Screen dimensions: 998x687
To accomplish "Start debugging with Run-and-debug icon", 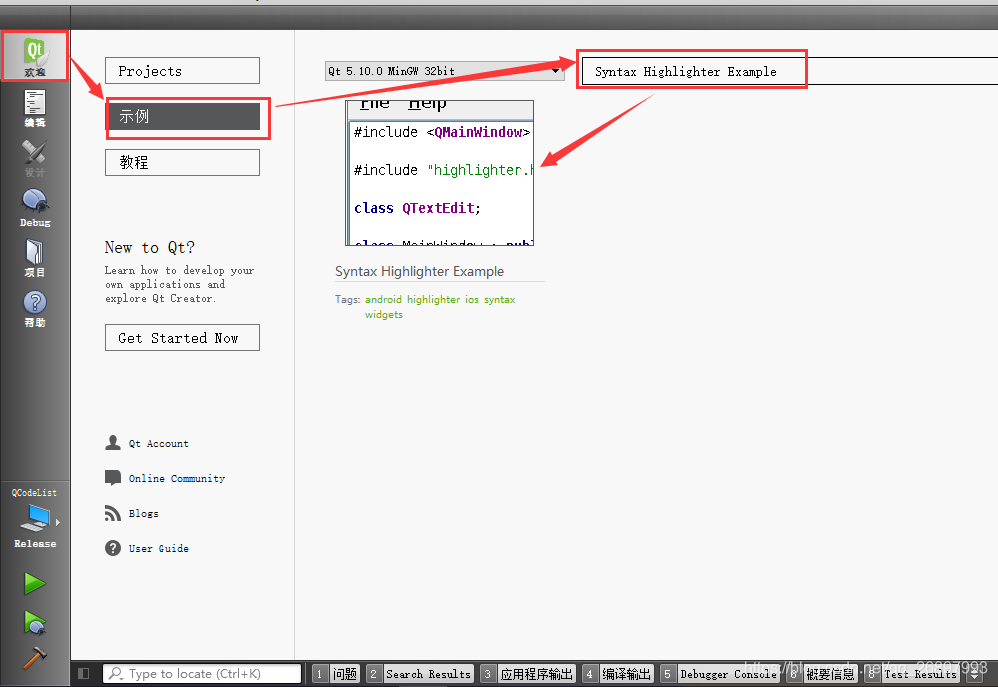I will [34, 622].
